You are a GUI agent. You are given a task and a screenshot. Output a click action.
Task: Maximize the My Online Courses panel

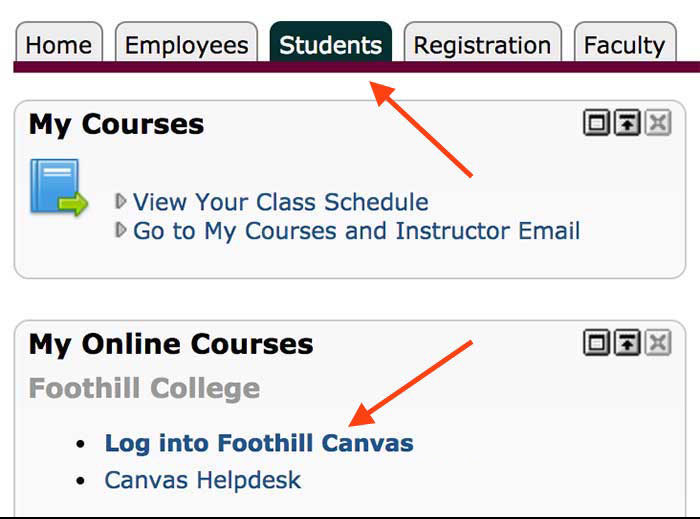(596, 344)
